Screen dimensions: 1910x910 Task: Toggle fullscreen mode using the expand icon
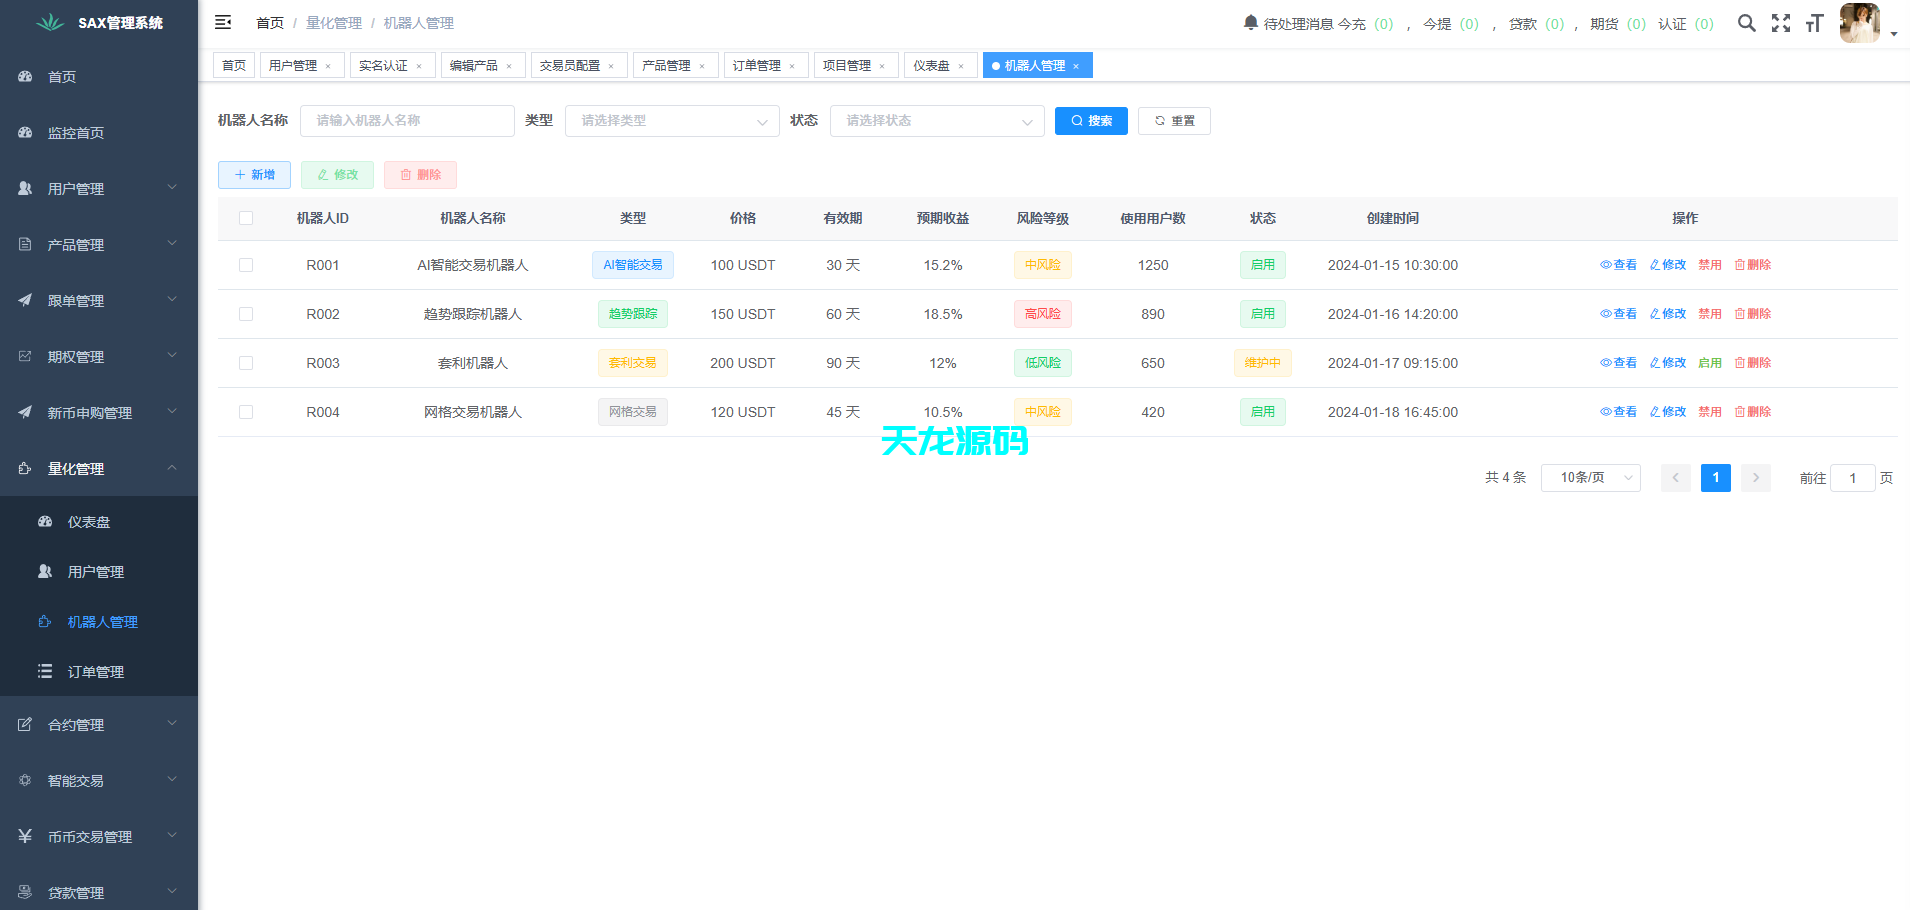pos(1781,22)
